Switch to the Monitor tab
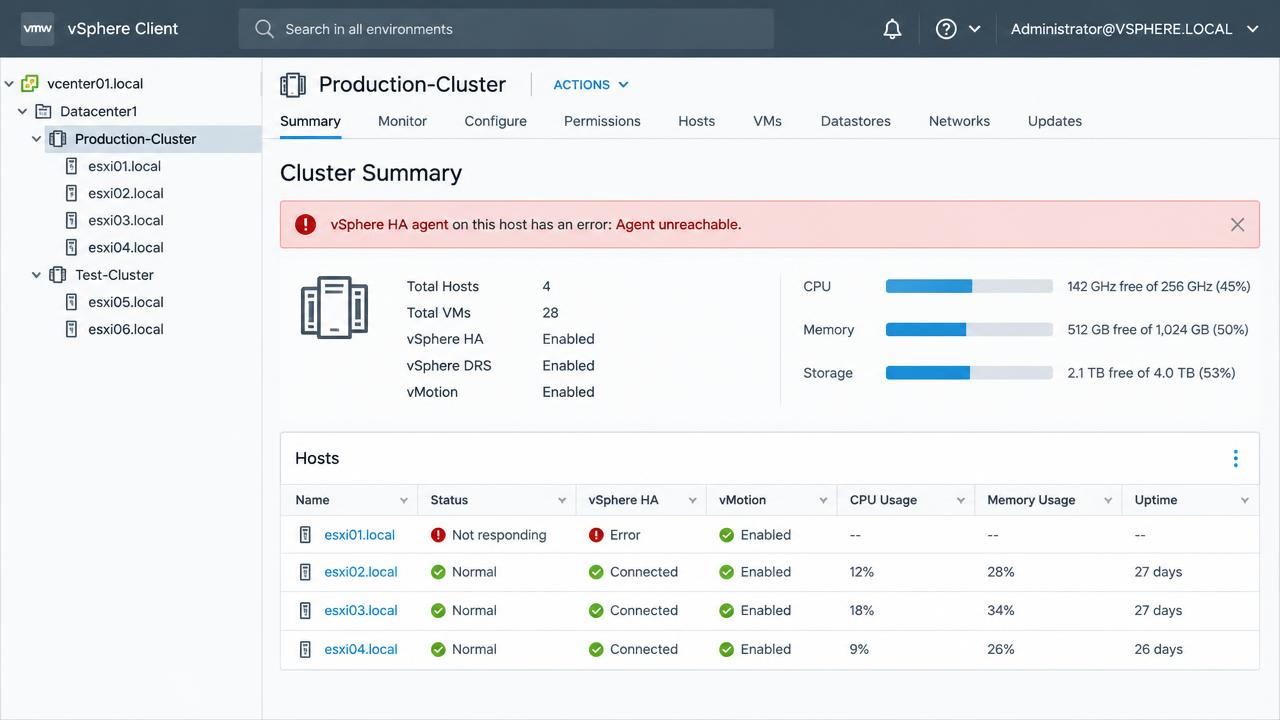The height and width of the screenshot is (720, 1280). tap(402, 121)
